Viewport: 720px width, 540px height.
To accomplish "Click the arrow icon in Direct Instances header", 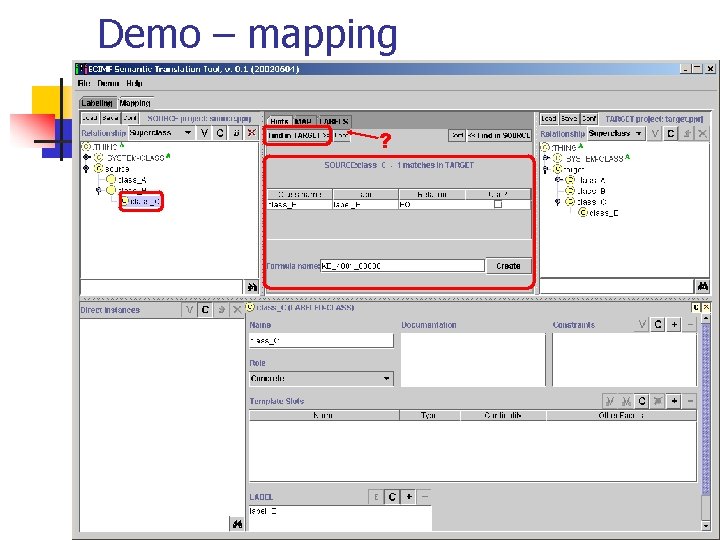I will pyautogui.click(x=221, y=310).
